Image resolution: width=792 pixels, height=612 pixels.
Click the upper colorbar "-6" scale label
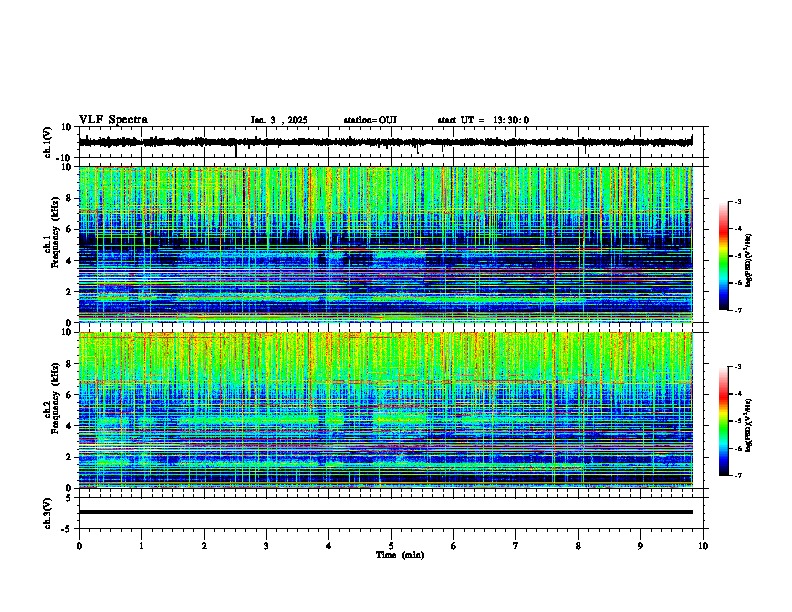737,283
